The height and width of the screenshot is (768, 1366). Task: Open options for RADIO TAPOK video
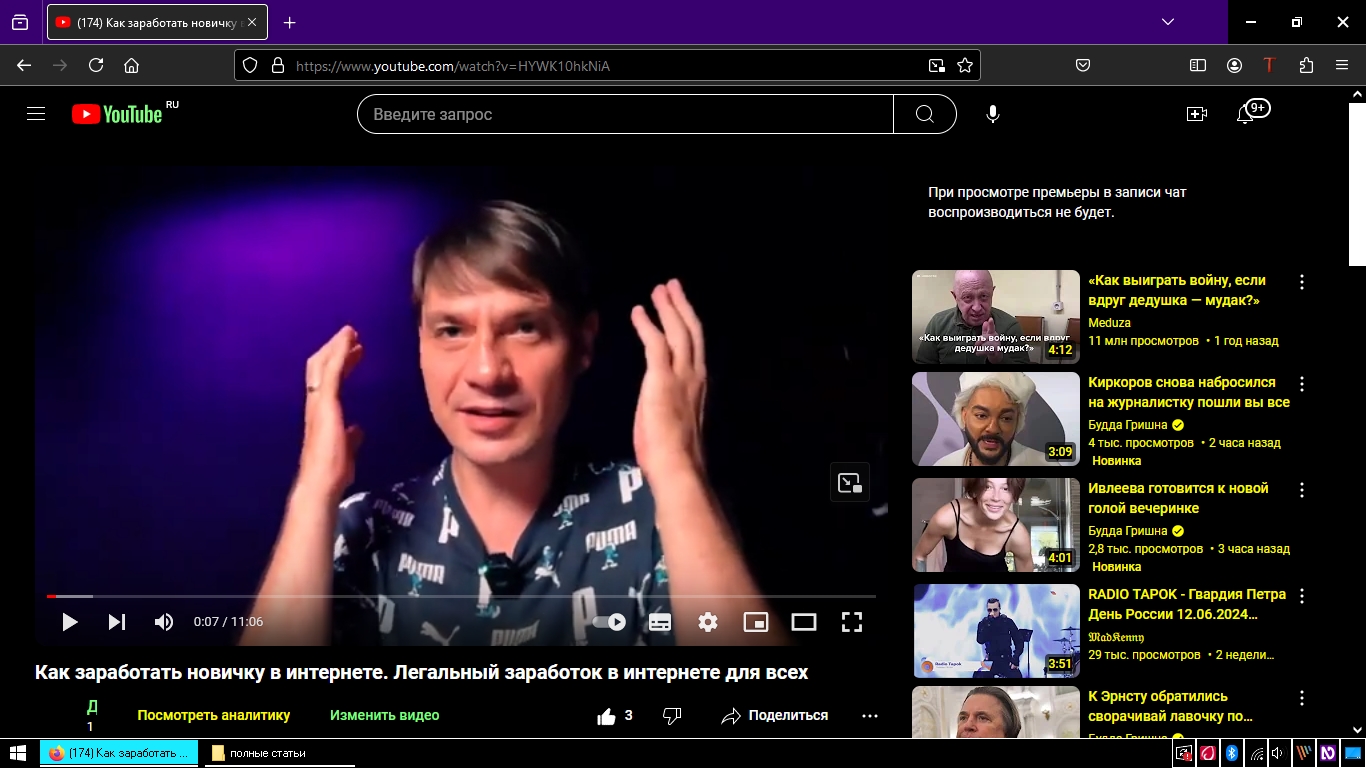pos(1302,597)
